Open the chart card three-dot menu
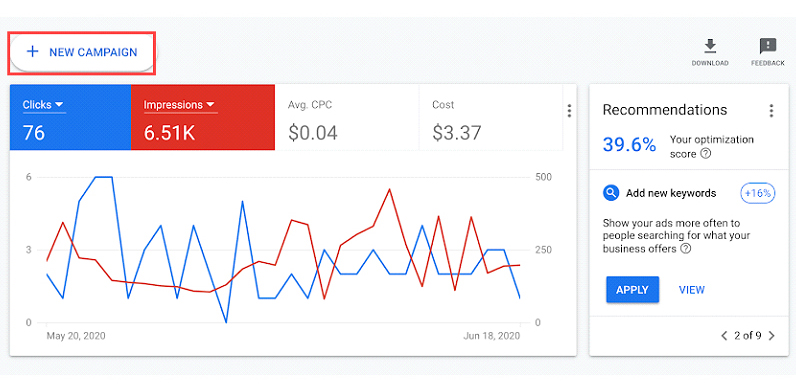Image resolution: width=796 pixels, height=388 pixels. [569, 111]
